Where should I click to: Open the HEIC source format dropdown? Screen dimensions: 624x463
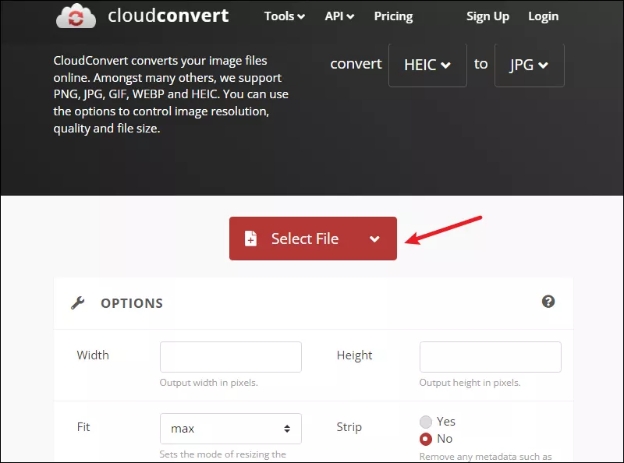click(x=427, y=65)
